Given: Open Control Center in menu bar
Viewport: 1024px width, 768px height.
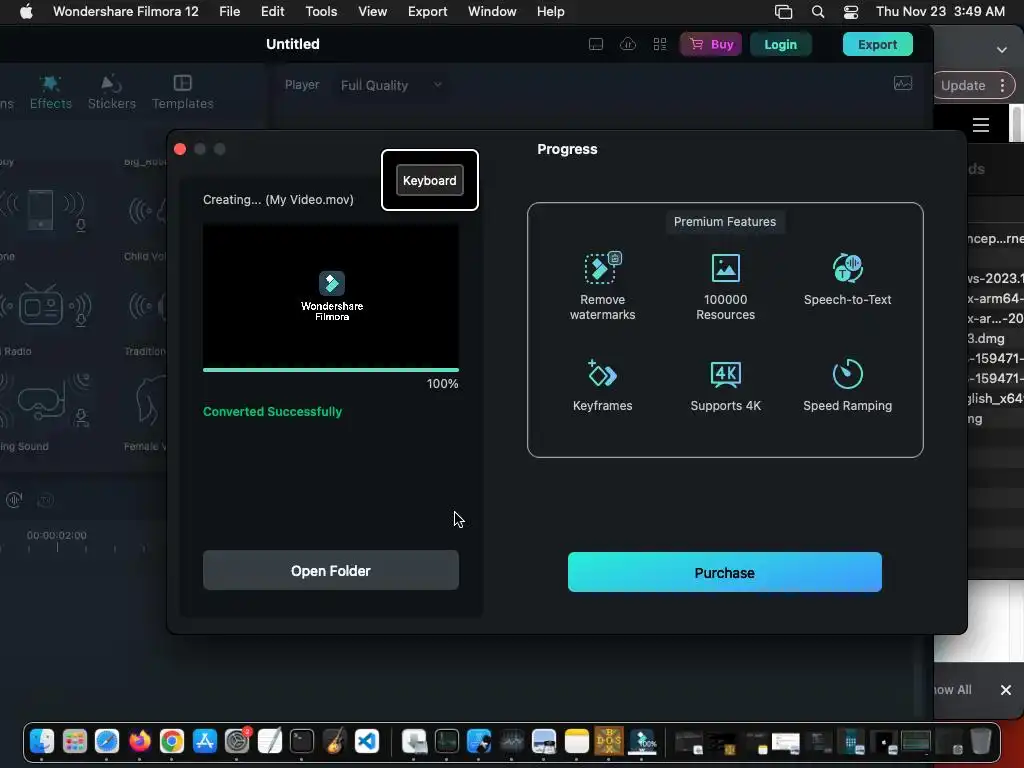Looking at the screenshot, I should [850, 11].
